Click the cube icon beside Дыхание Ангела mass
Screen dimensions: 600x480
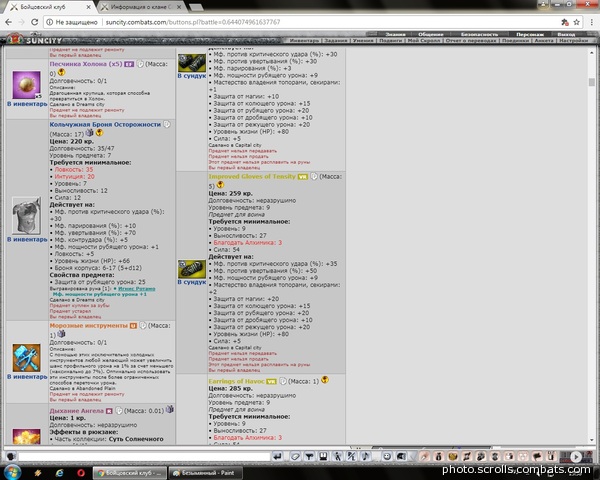[170, 409]
